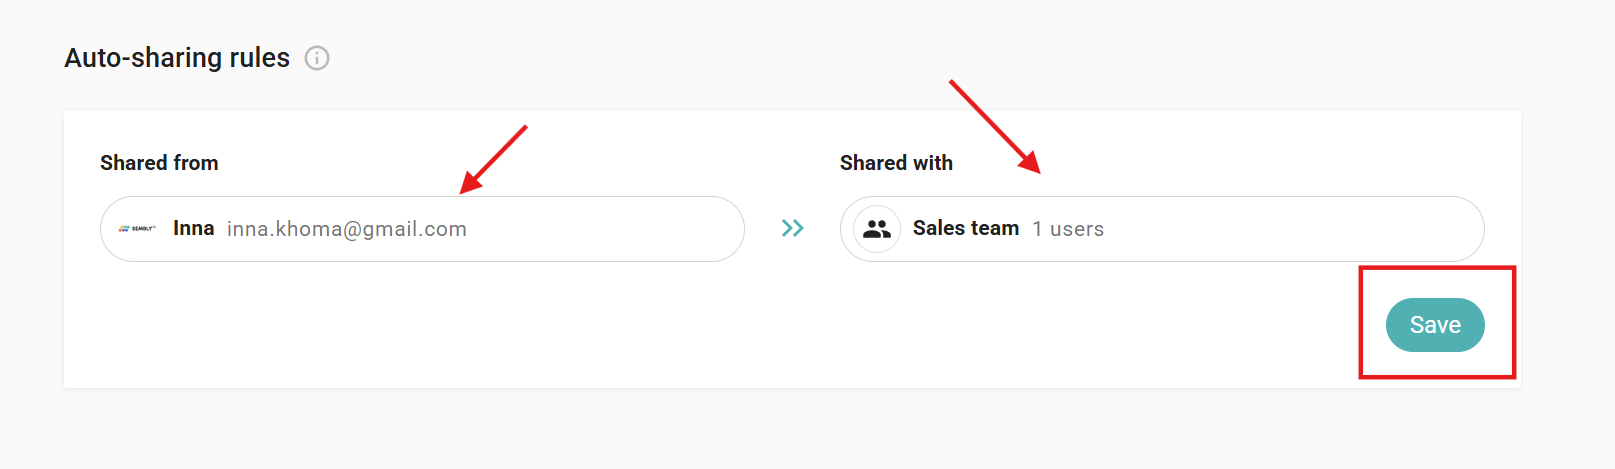Click the Shared from label
Viewport: 1615px width, 469px height.
(159, 163)
